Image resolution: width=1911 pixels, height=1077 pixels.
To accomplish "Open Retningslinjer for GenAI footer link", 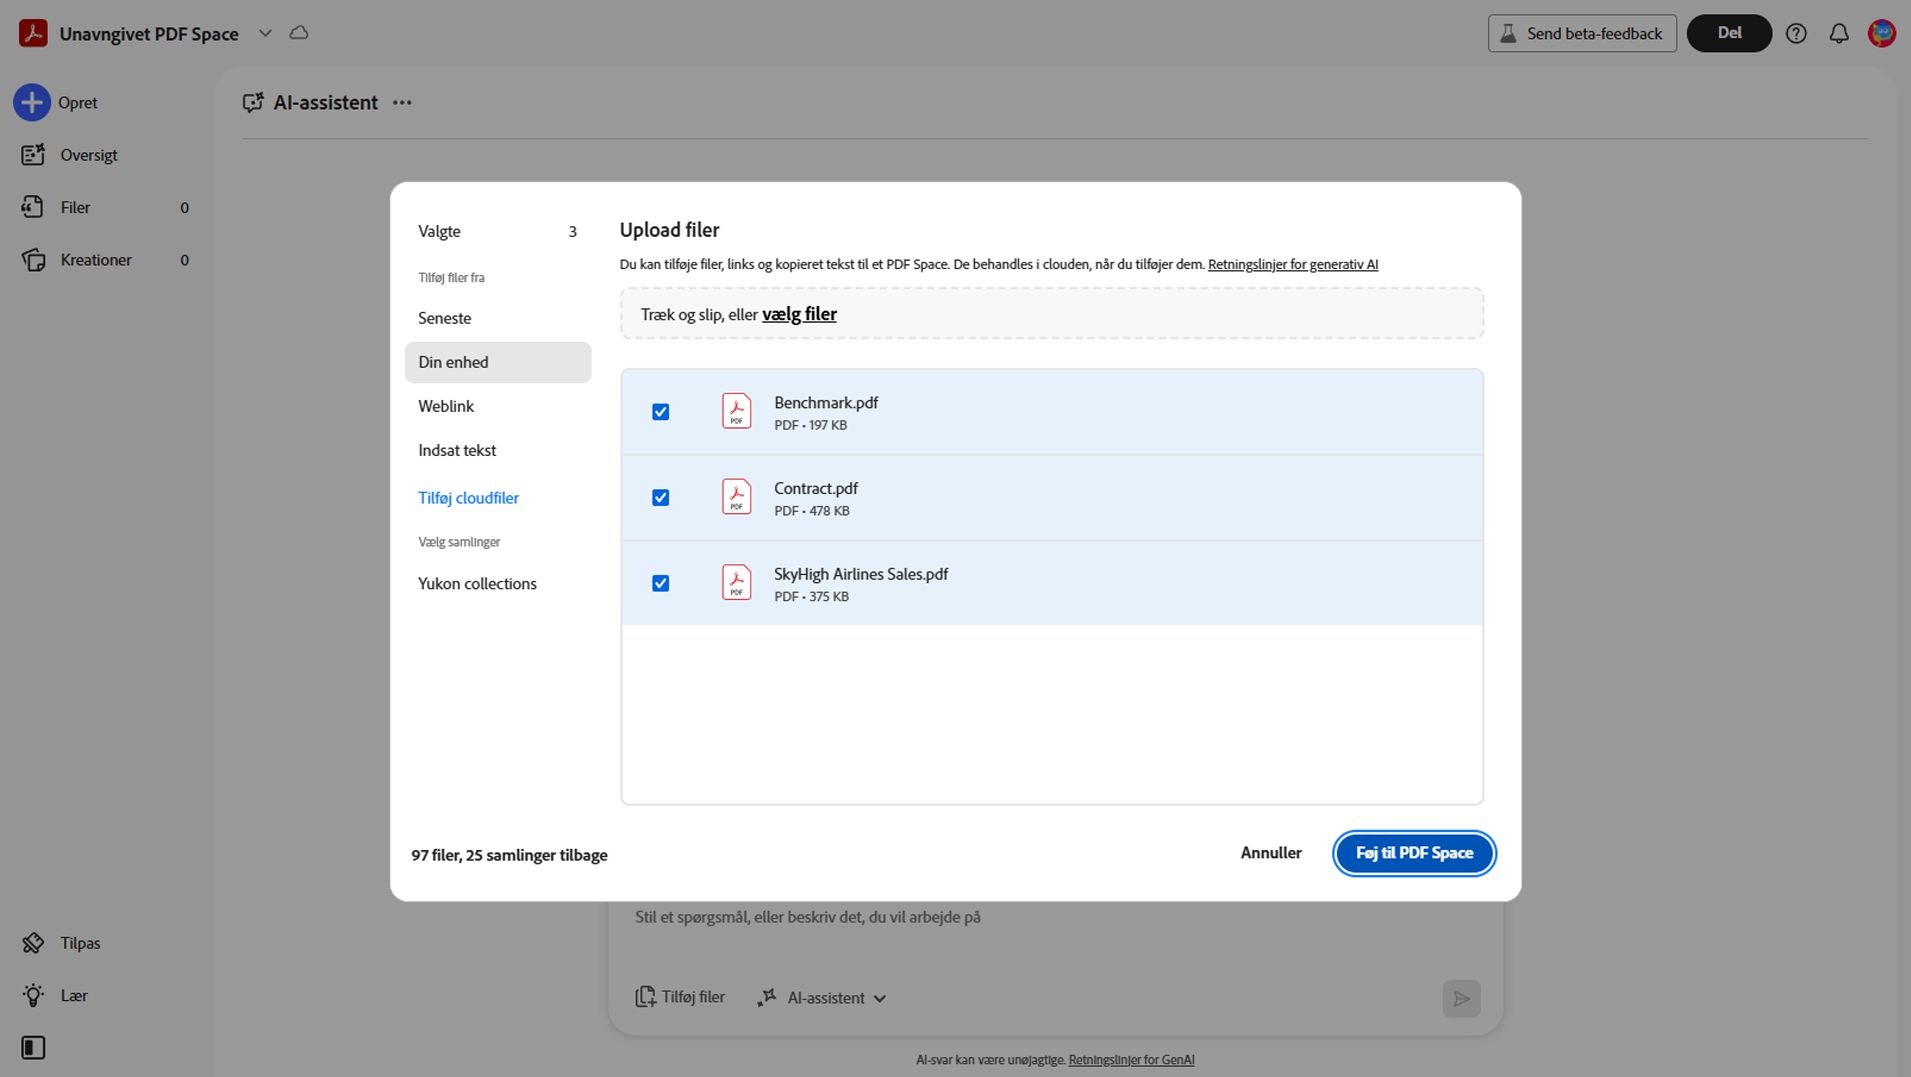I will tap(1131, 1060).
